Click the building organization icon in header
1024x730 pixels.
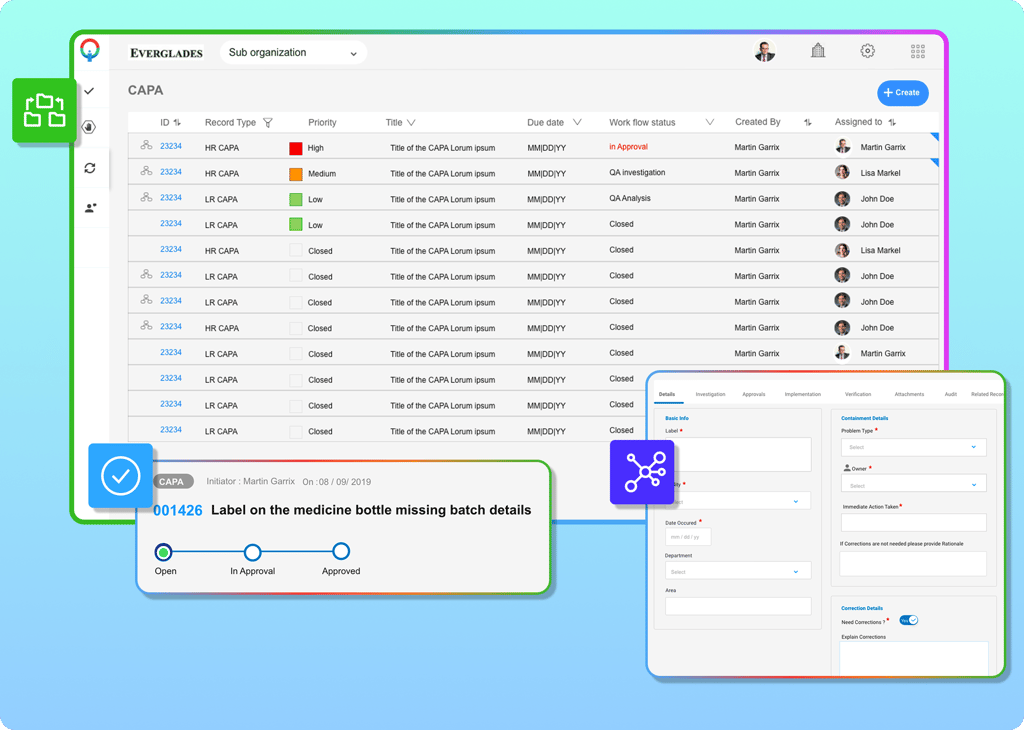click(818, 50)
